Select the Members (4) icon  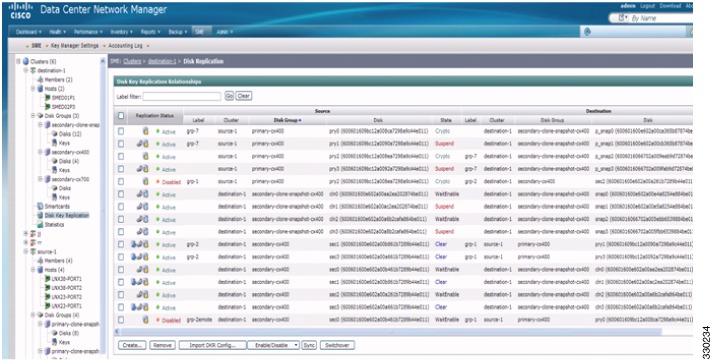pos(40,261)
